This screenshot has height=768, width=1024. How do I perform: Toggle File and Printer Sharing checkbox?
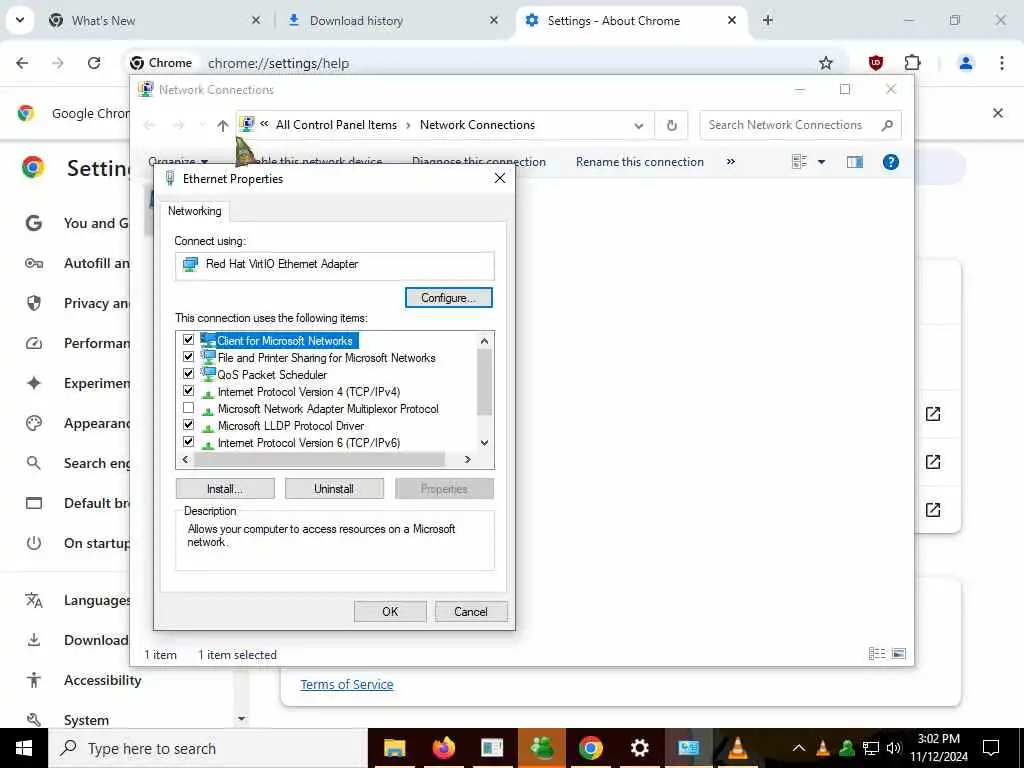click(x=189, y=357)
